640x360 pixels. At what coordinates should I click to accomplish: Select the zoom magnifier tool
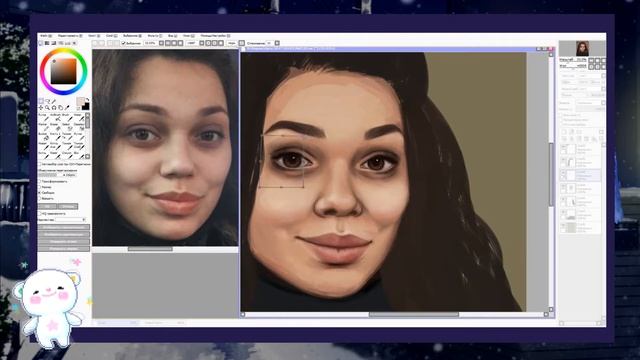coord(47,107)
